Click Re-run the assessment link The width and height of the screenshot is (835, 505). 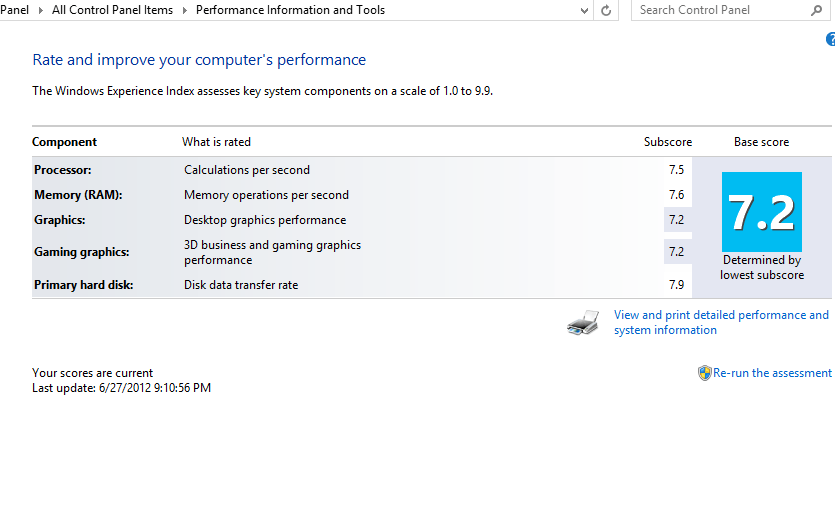[772, 373]
